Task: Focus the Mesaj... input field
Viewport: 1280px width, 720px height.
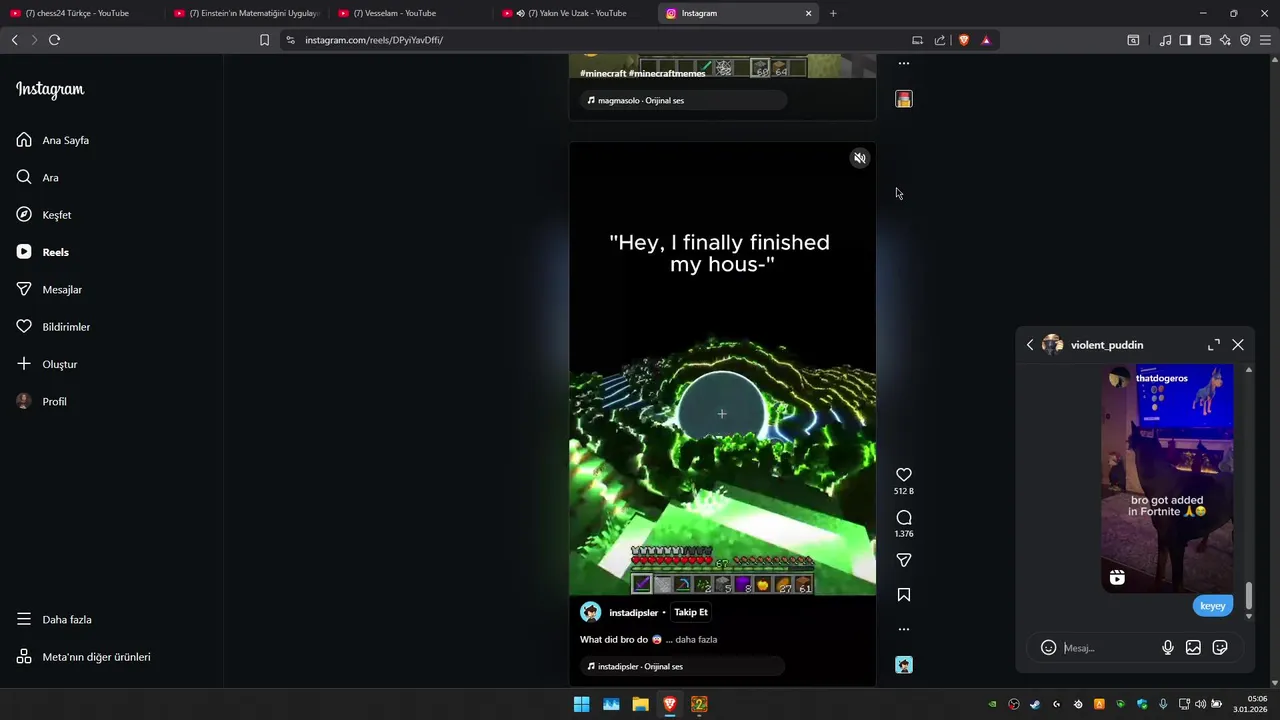Action: (1106, 648)
